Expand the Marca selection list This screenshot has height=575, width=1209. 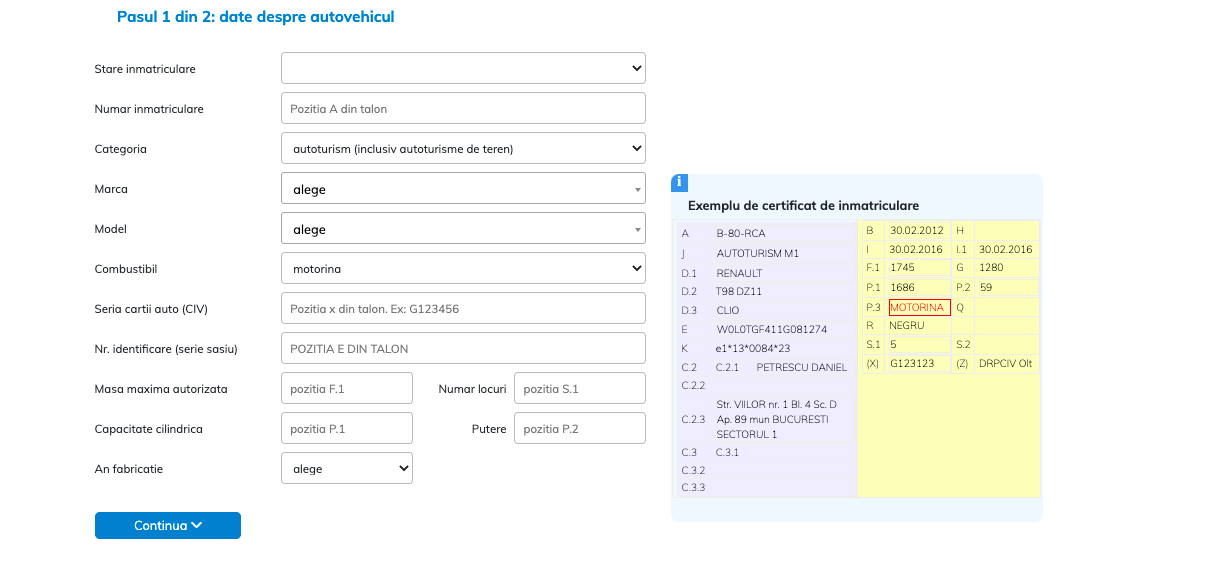[463, 188]
